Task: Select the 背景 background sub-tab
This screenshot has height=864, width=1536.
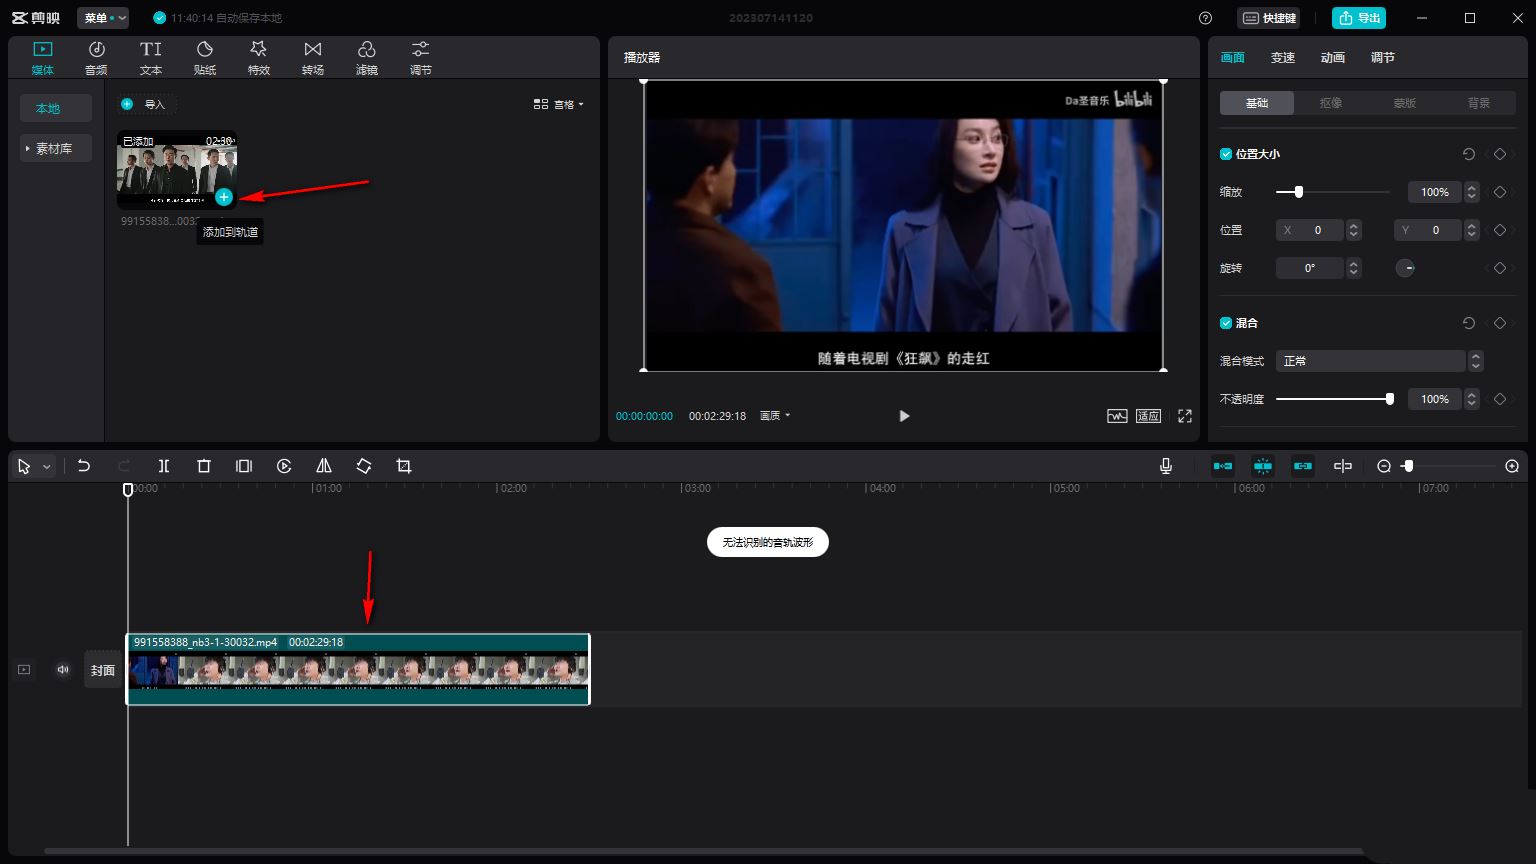Action: point(1479,103)
